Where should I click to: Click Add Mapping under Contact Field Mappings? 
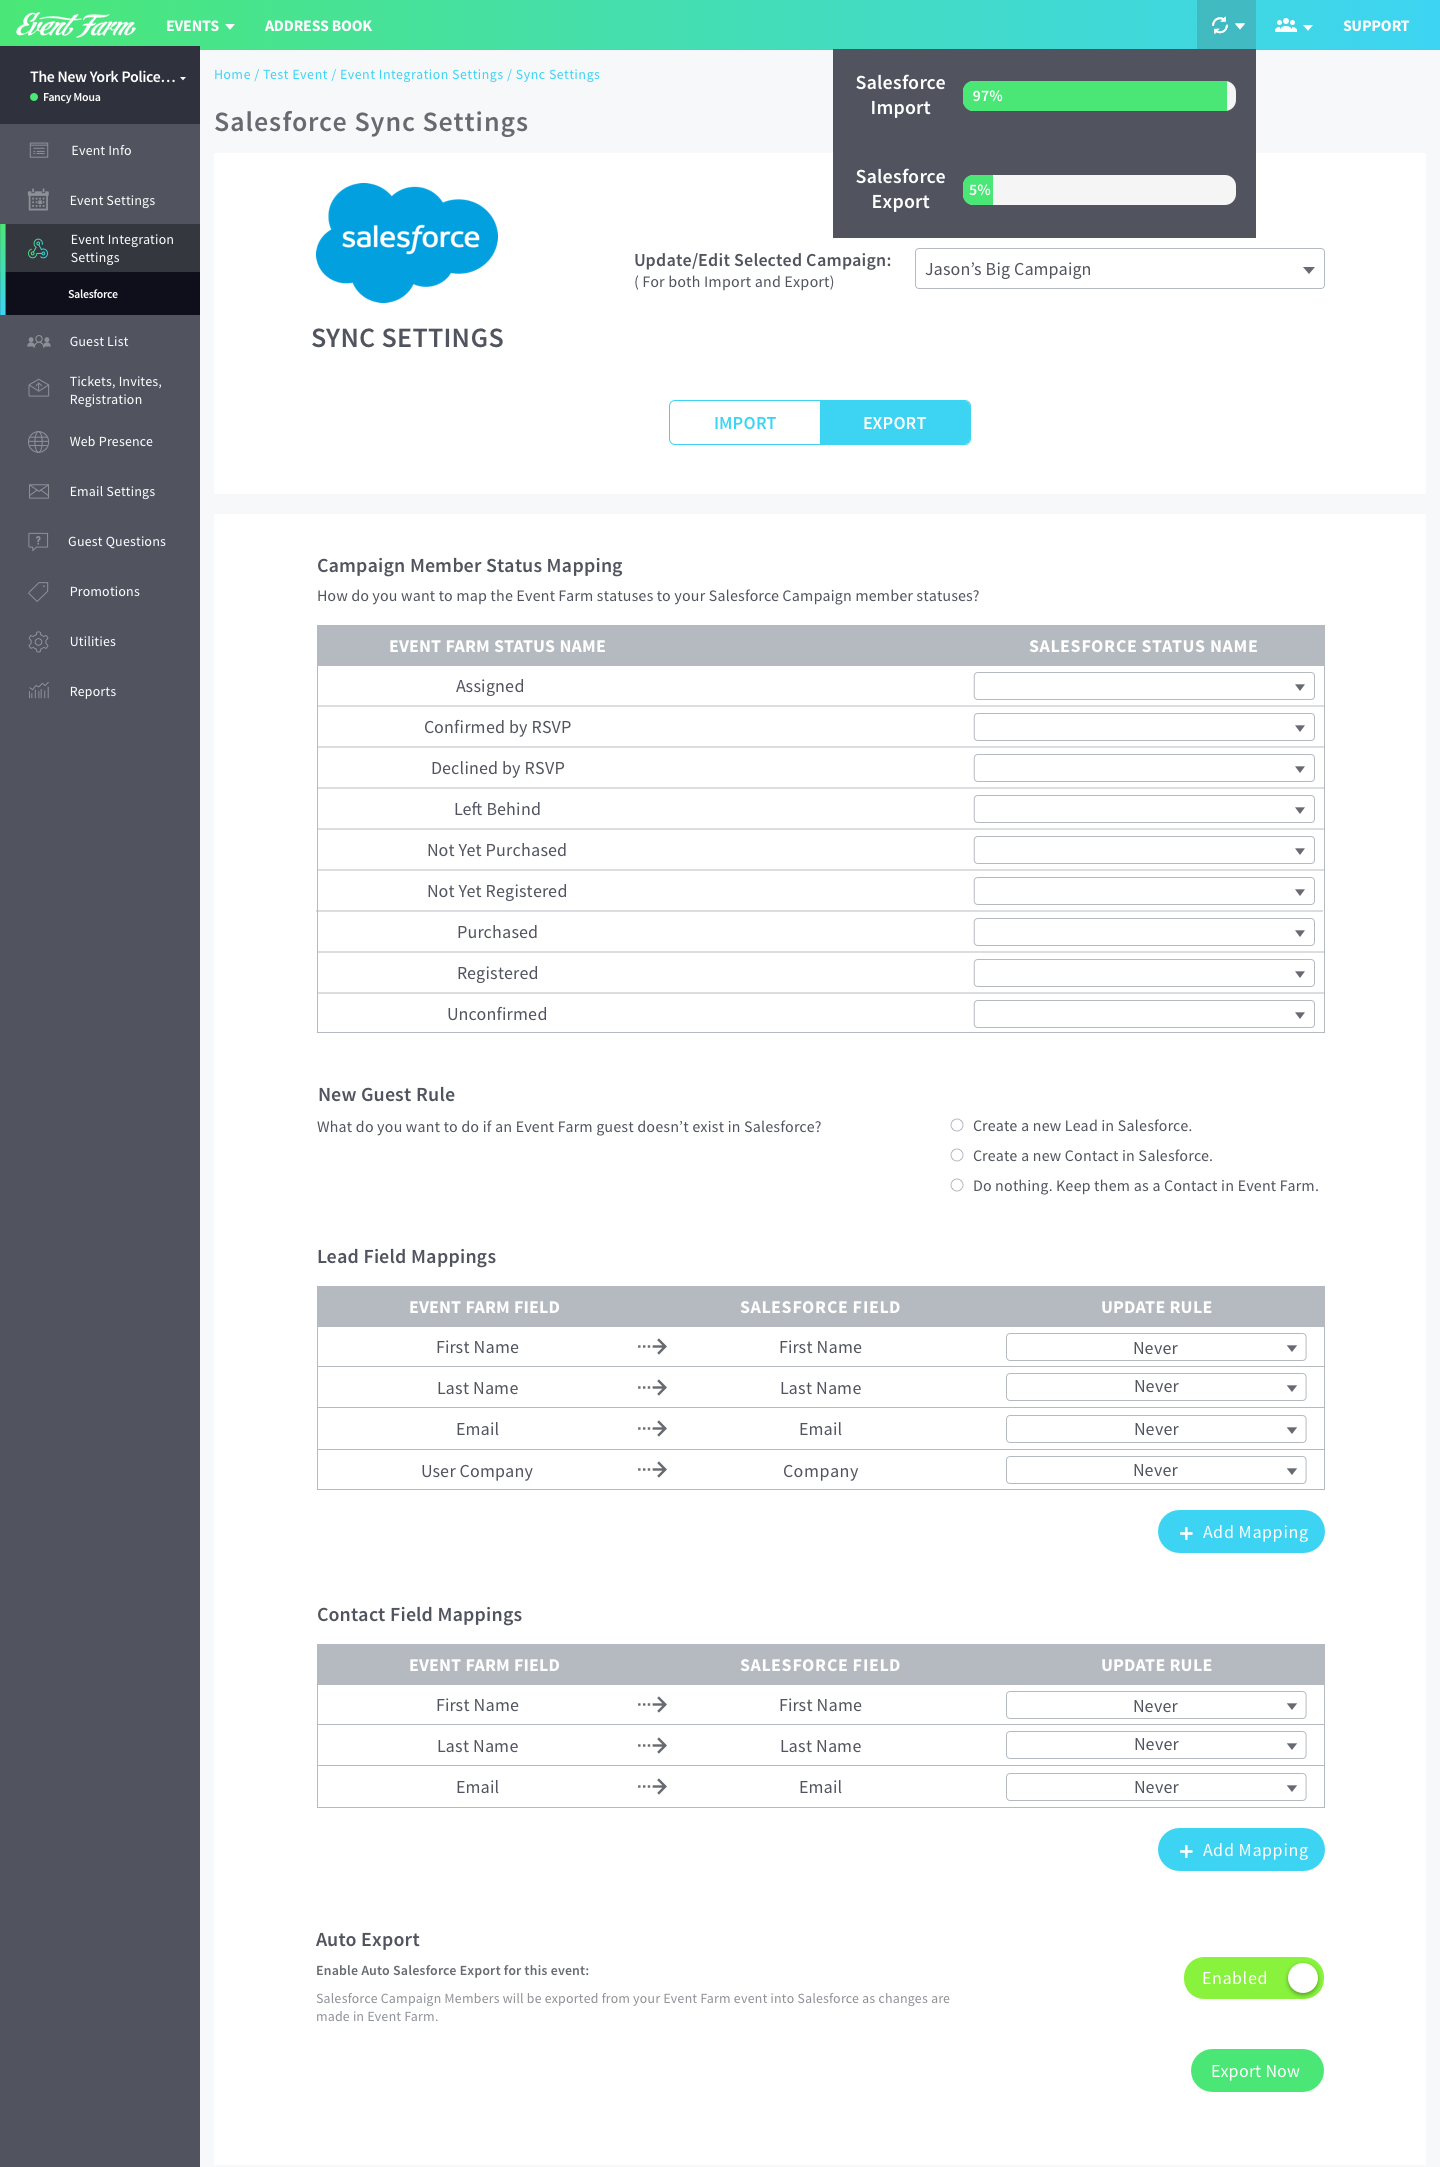tap(1241, 1850)
